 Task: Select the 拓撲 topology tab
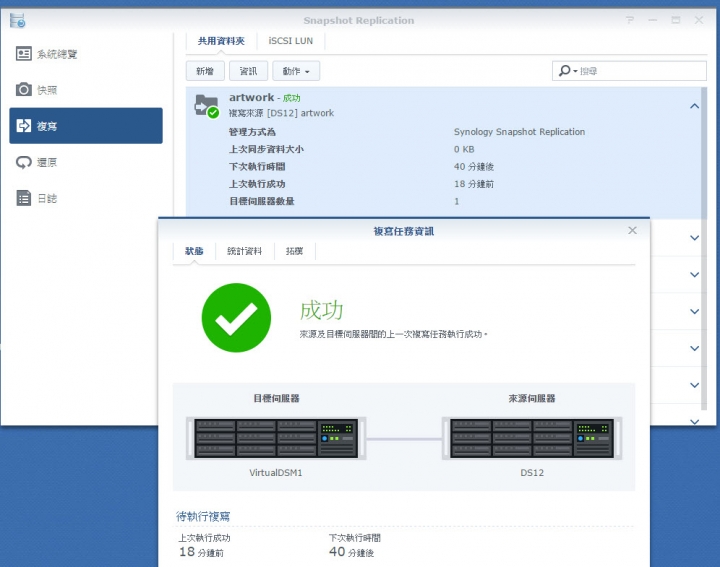tap(294, 251)
